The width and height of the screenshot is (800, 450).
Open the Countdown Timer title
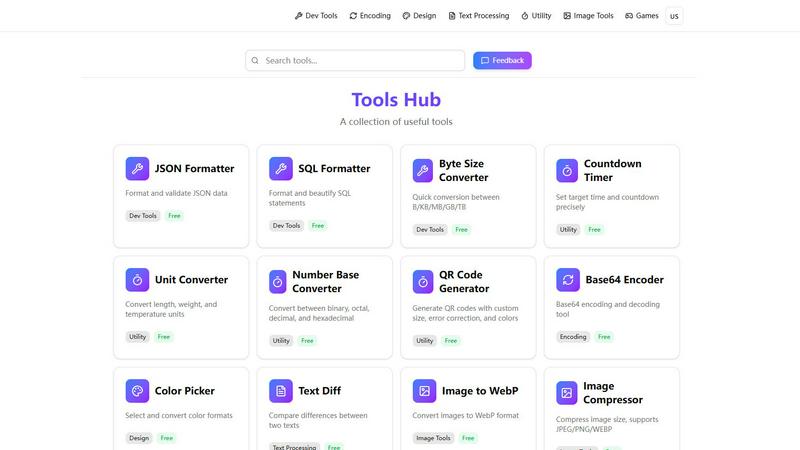click(612, 170)
